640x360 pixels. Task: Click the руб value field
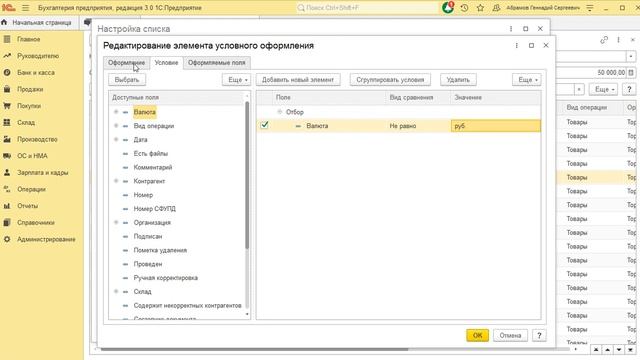496,126
